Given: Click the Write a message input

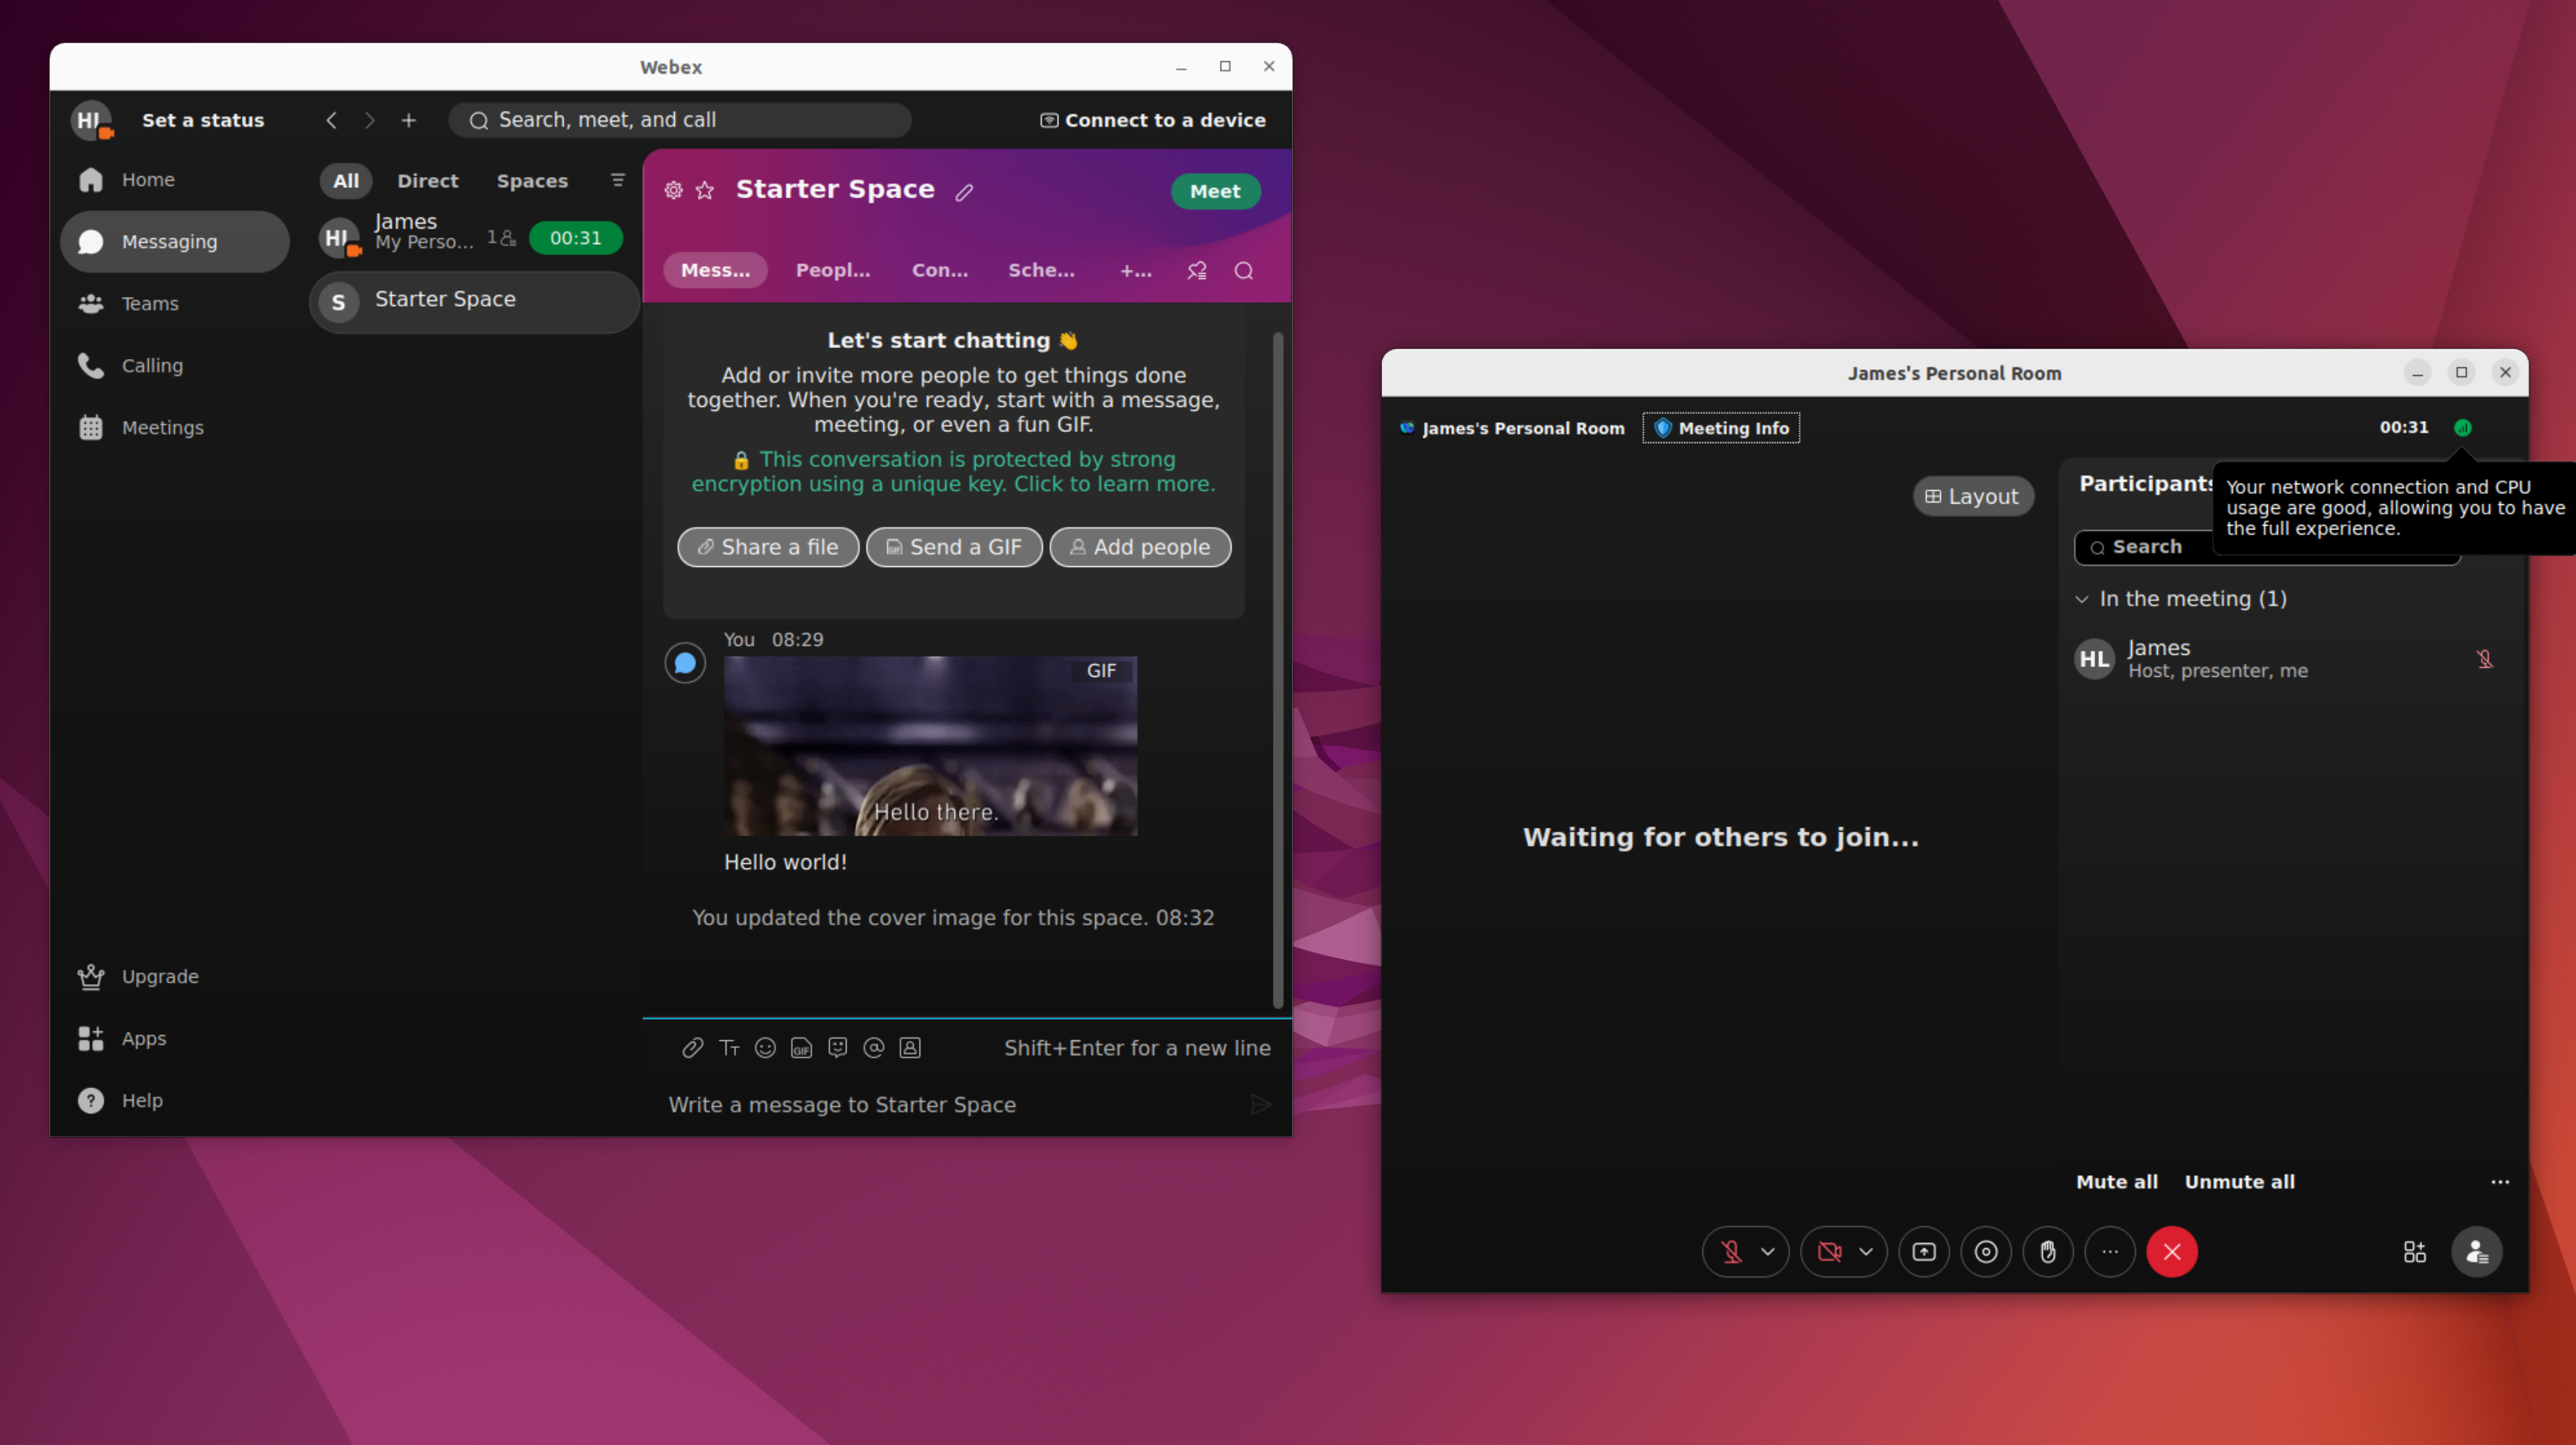Looking at the screenshot, I should coord(950,1105).
